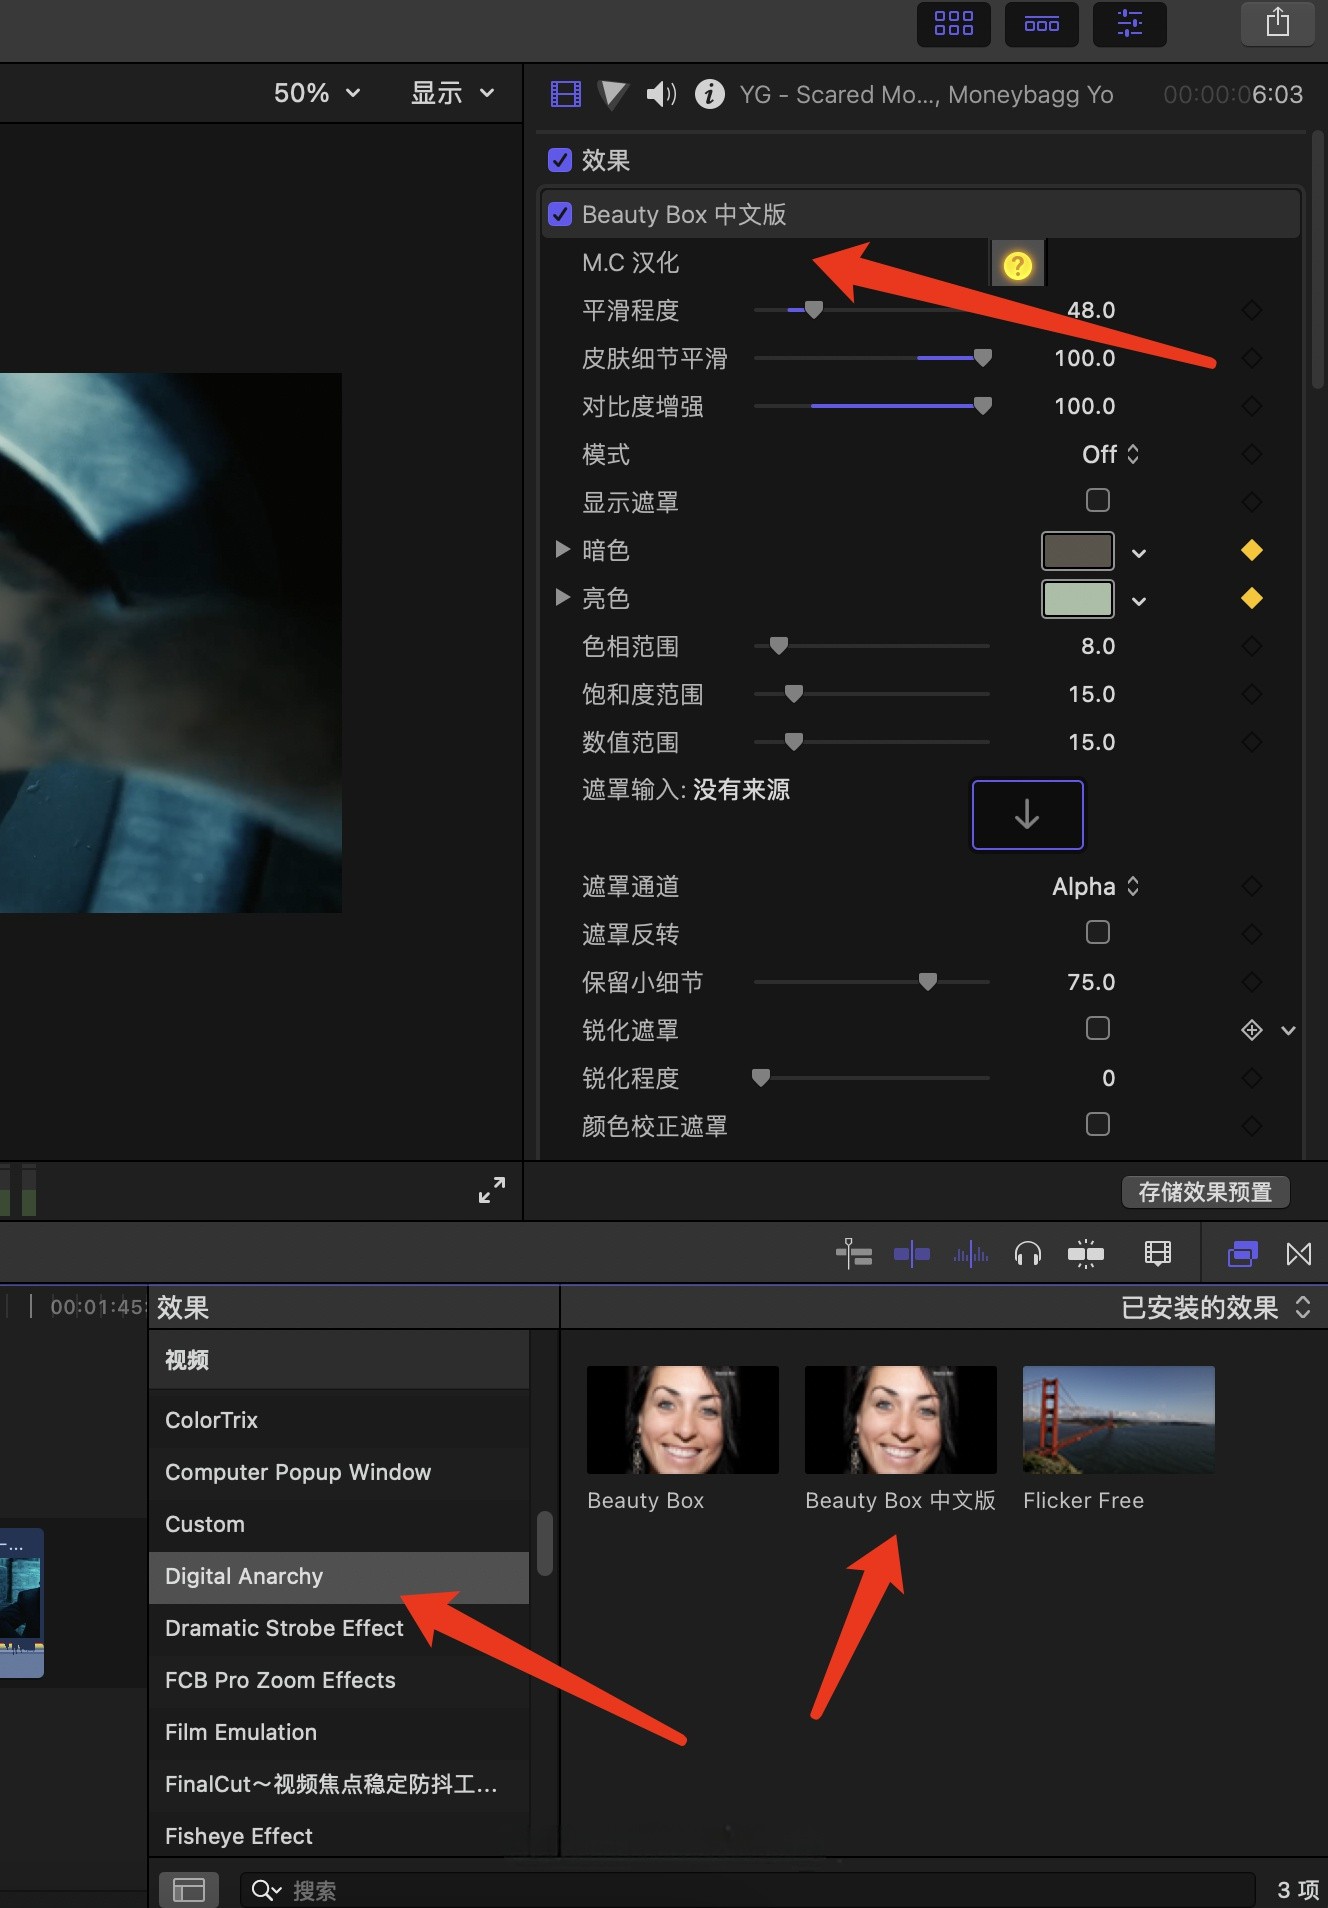
Task: Select the Custom effects category
Action: 339,1524
